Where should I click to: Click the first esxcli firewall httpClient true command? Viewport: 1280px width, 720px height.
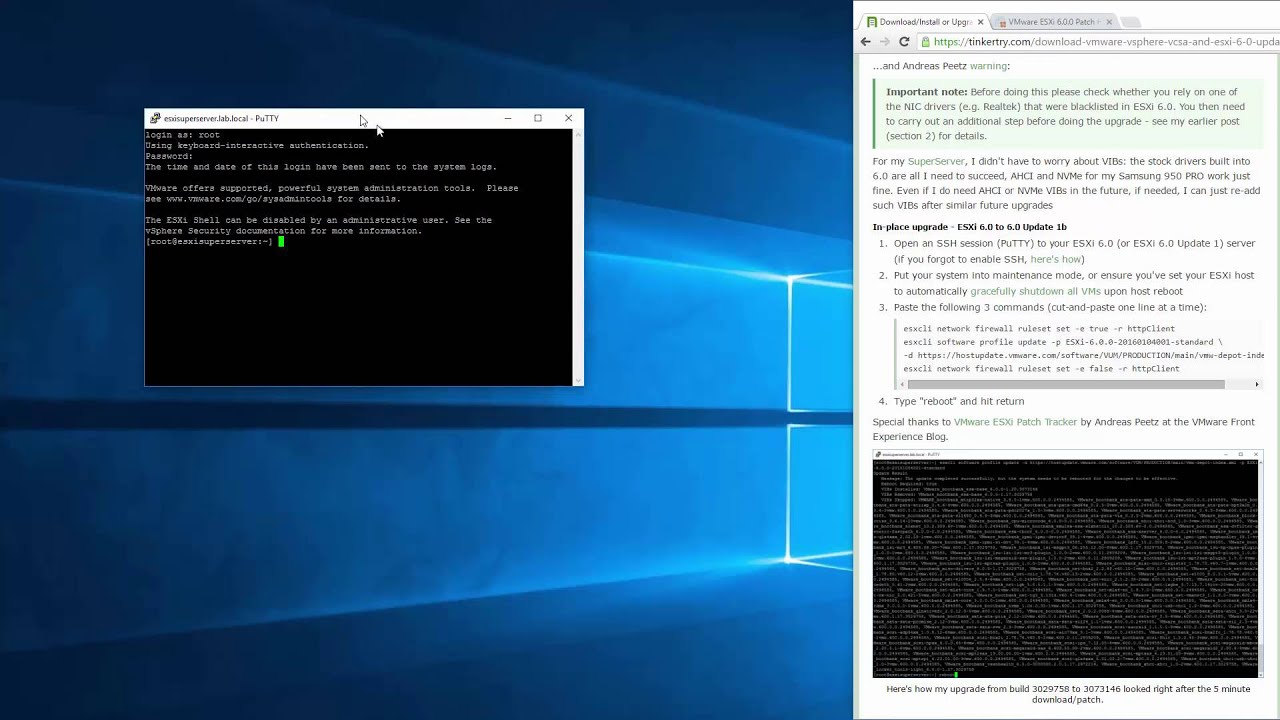(1039, 328)
